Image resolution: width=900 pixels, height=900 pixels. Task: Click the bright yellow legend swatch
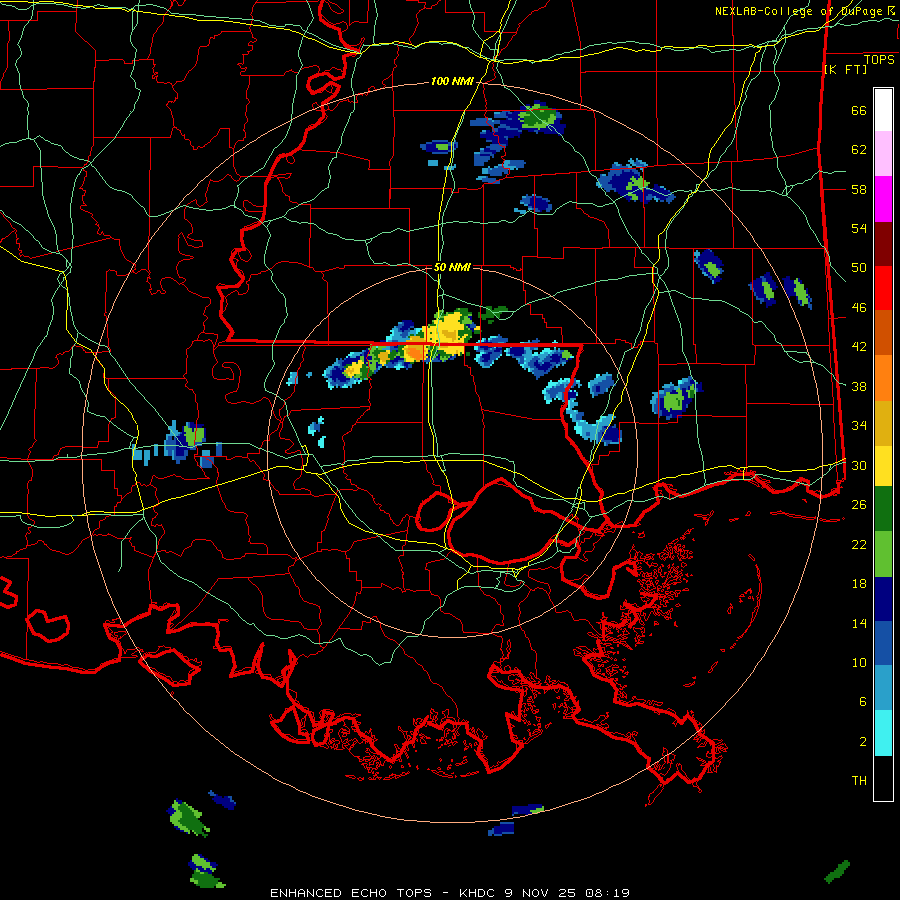(x=883, y=465)
